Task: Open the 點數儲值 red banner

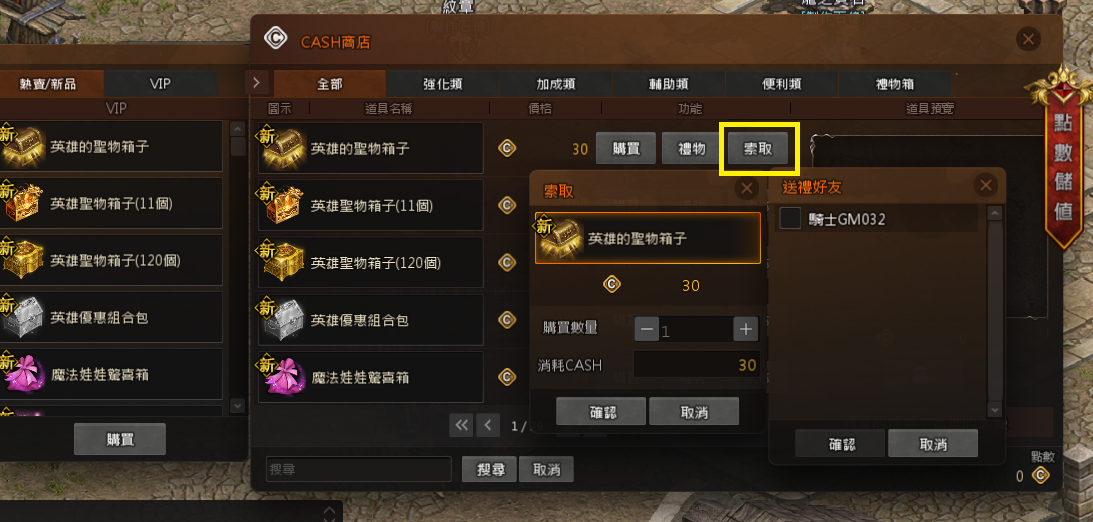Action: coord(1062,158)
